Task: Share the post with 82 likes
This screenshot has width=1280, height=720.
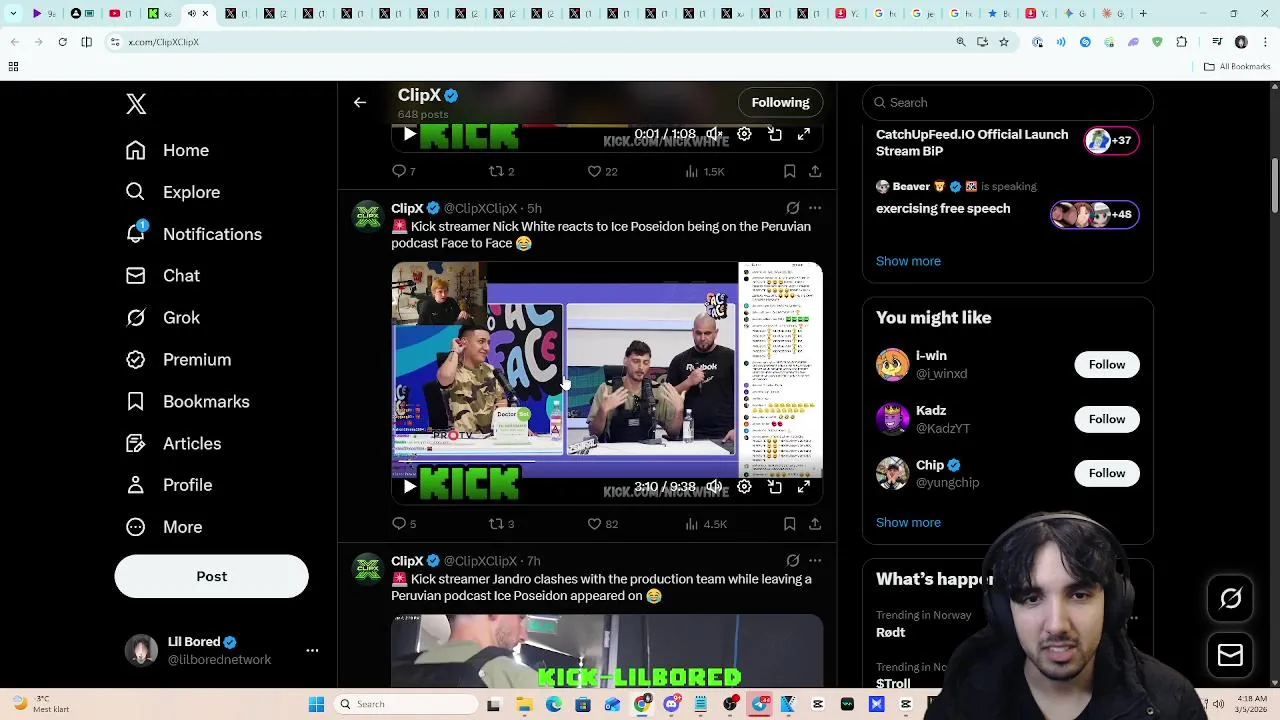Action: coord(815,524)
